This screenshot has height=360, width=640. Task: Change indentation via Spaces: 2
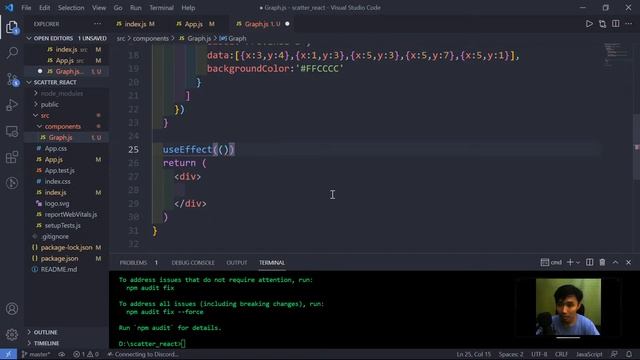(x=511, y=354)
